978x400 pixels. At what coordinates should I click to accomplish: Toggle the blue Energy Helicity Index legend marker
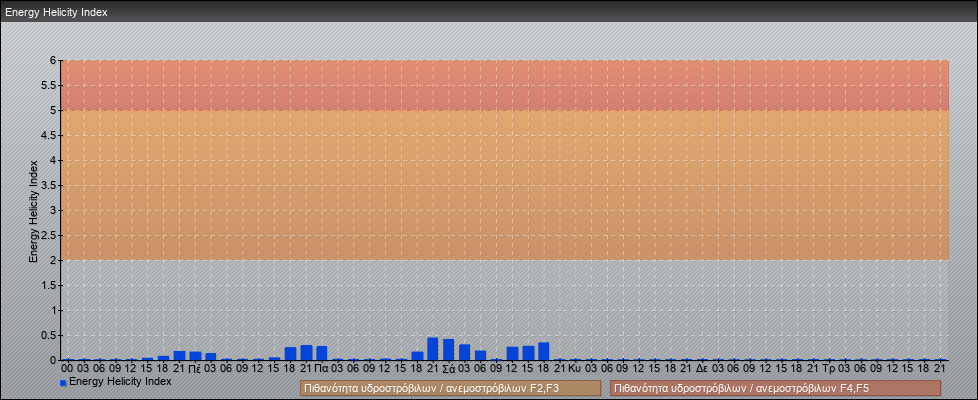pyautogui.click(x=63, y=383)
